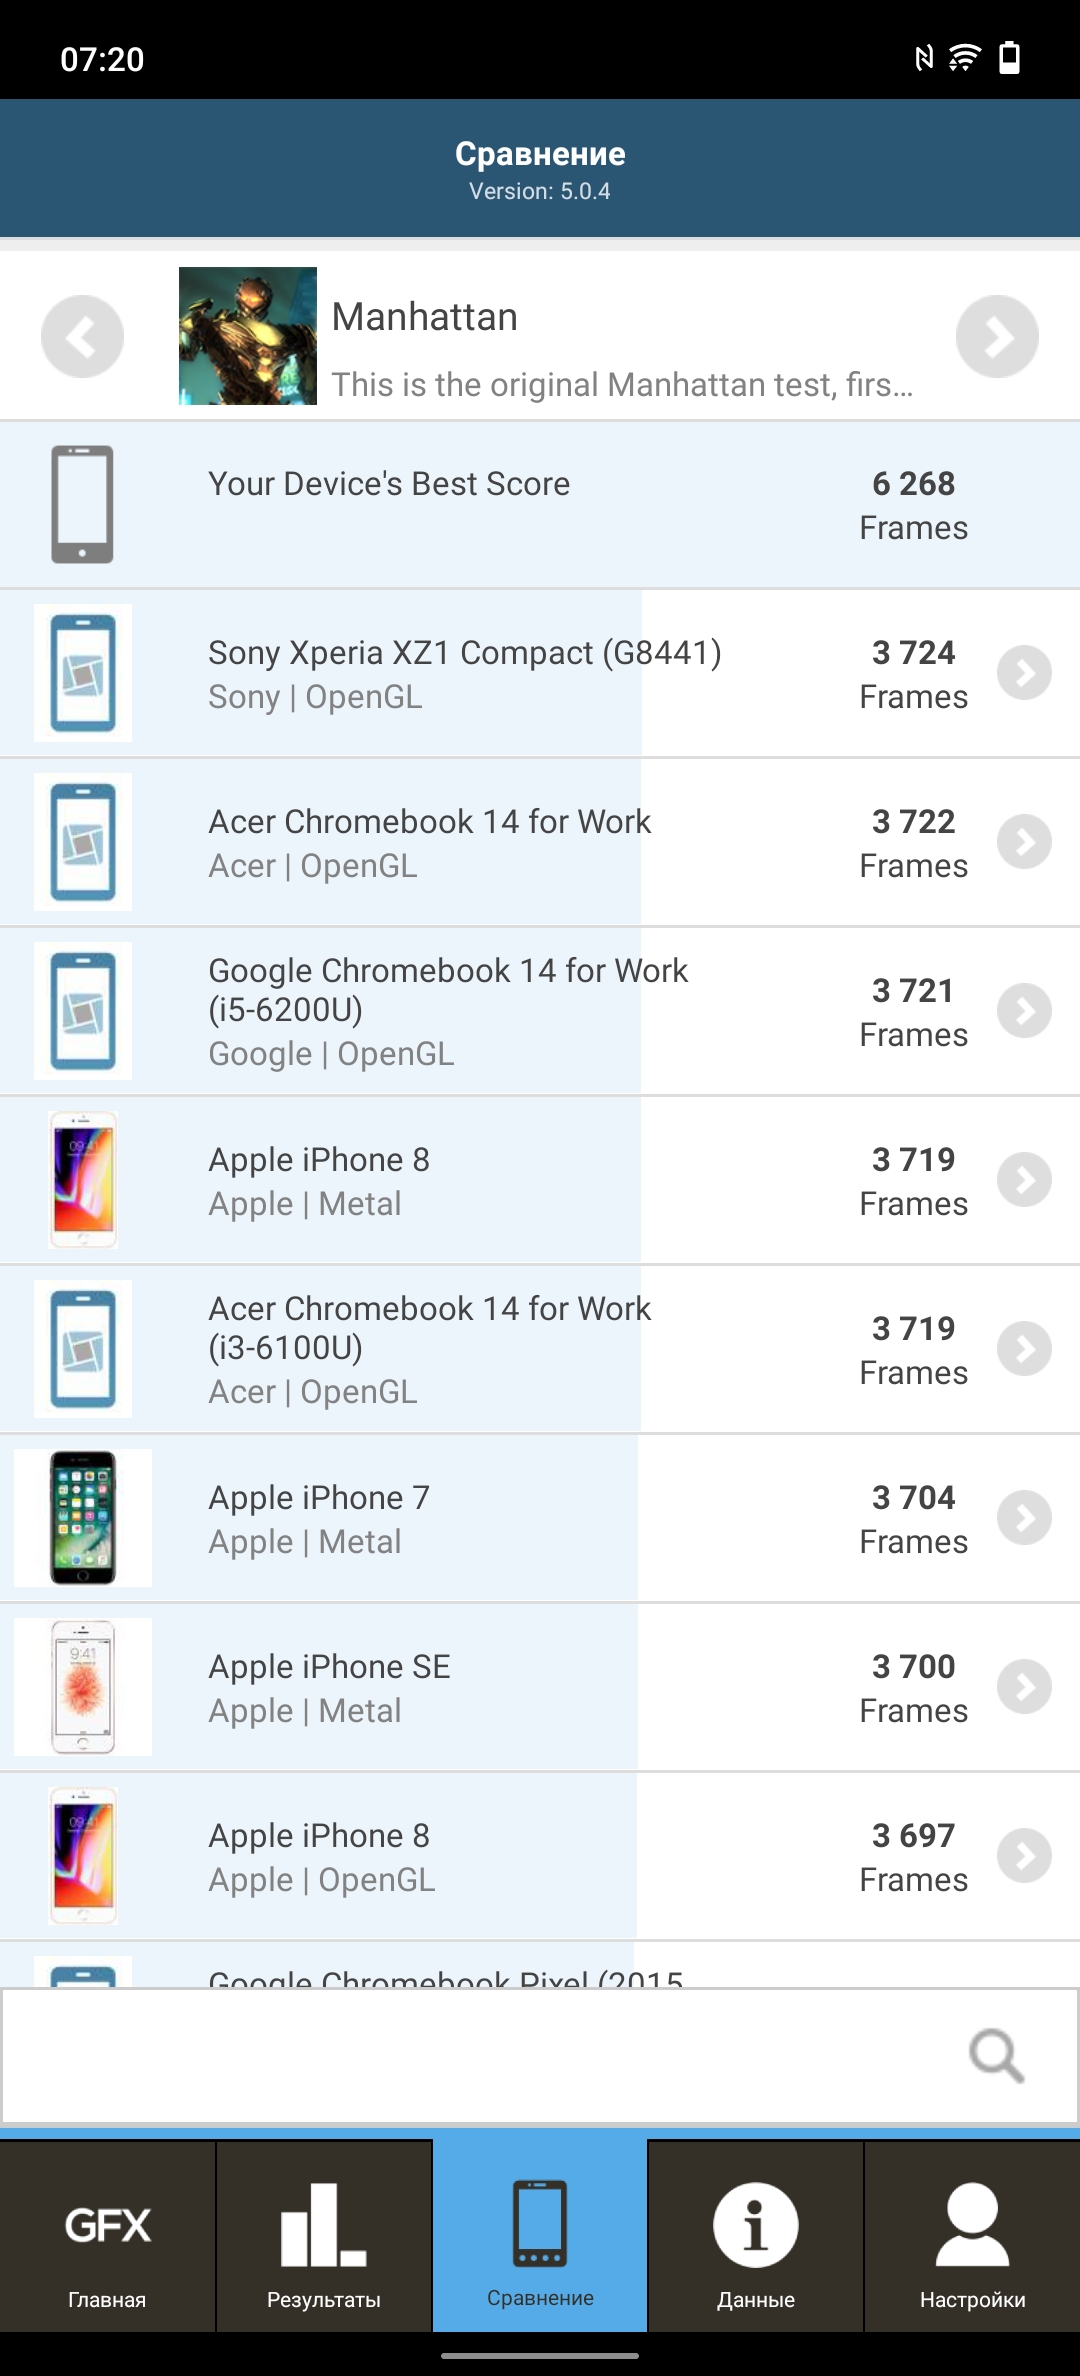1080x2376 pixels.
Task: Open Apple iPhone 8 Metal entry
Action: tap(540, 1180)
